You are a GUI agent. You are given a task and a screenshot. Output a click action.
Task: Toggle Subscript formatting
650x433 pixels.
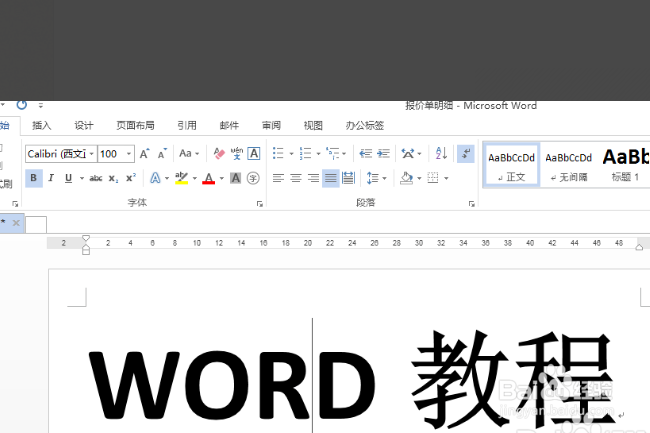(113, 179)
